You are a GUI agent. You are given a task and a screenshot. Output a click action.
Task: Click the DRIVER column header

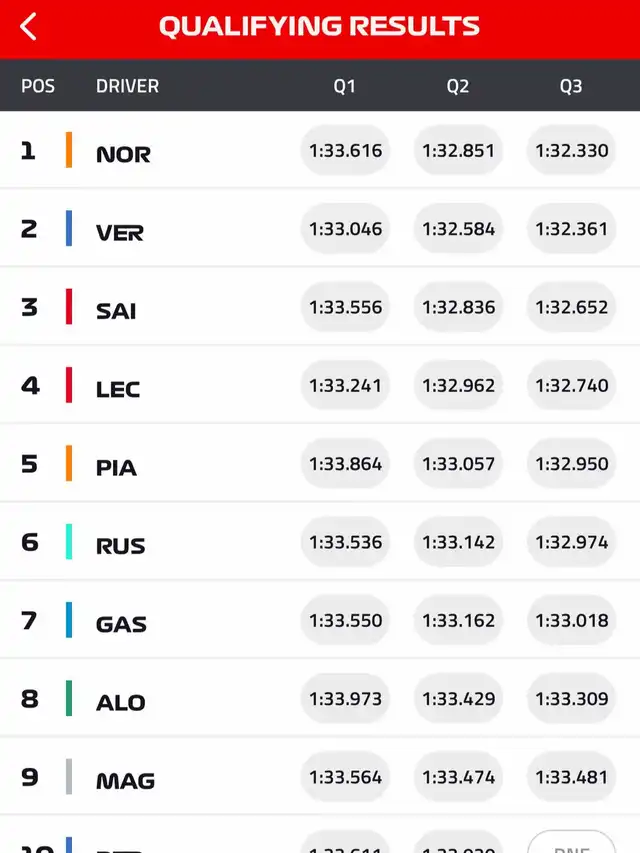[x=127, y=86]
